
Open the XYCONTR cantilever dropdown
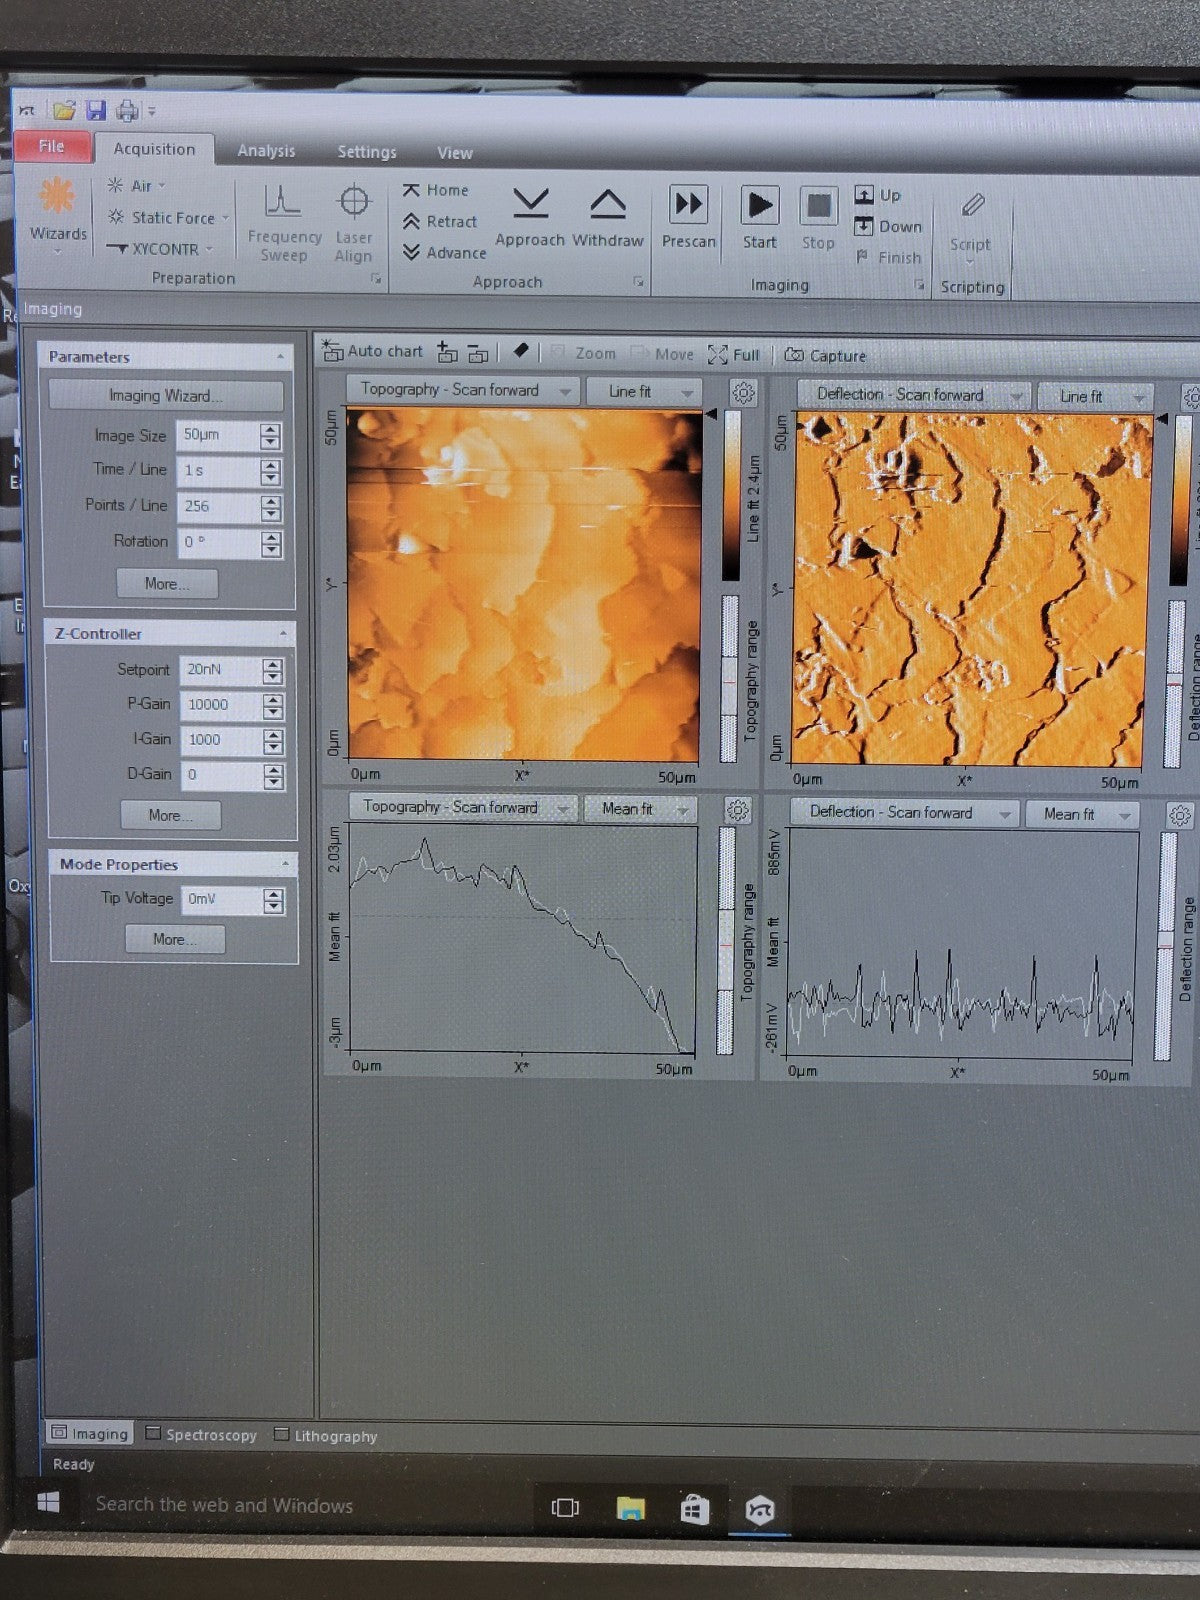[160, 248]
